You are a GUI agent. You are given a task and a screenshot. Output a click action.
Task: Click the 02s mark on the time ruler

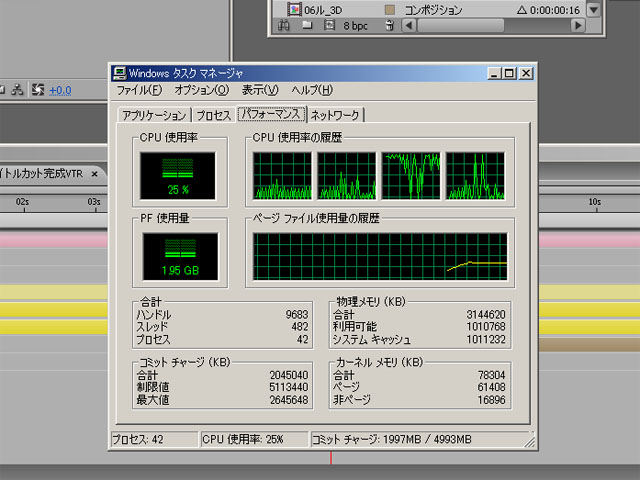click(22, 202)
